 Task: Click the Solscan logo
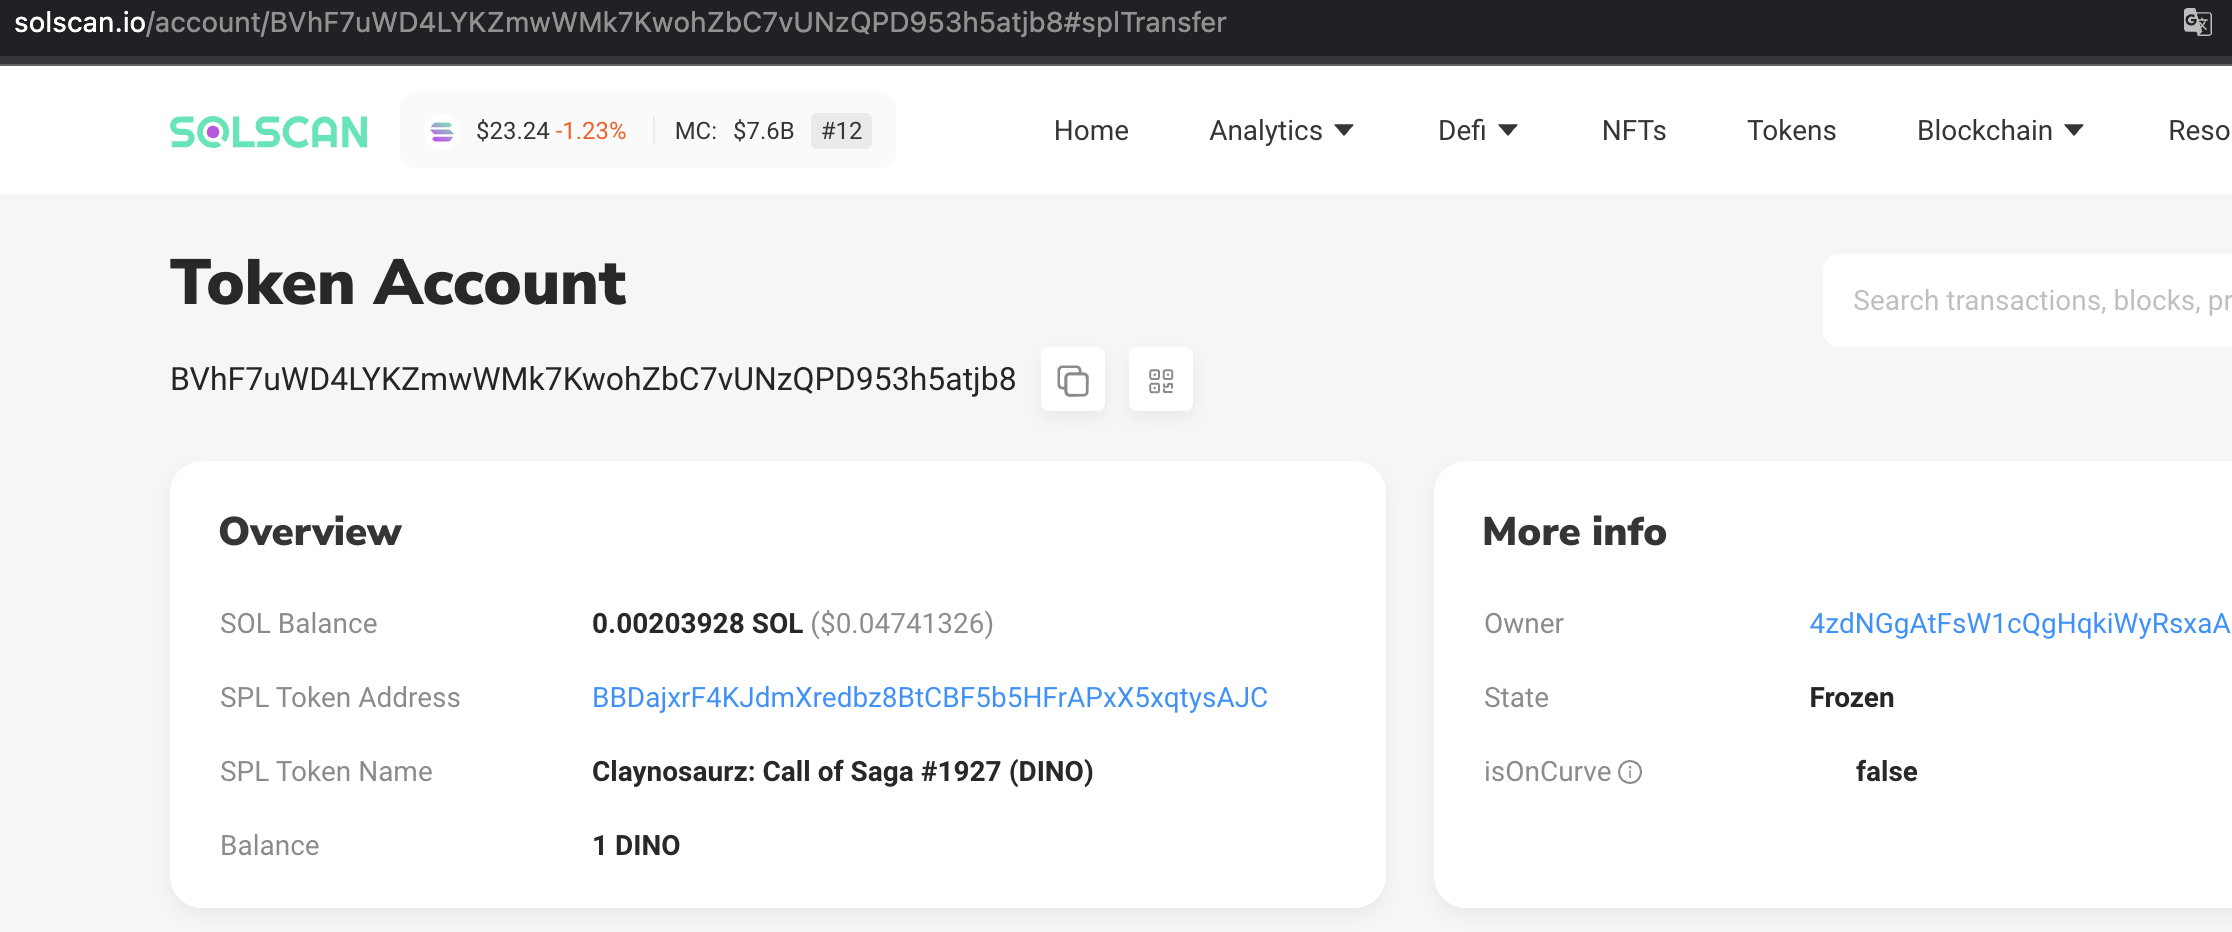point(267,130)
